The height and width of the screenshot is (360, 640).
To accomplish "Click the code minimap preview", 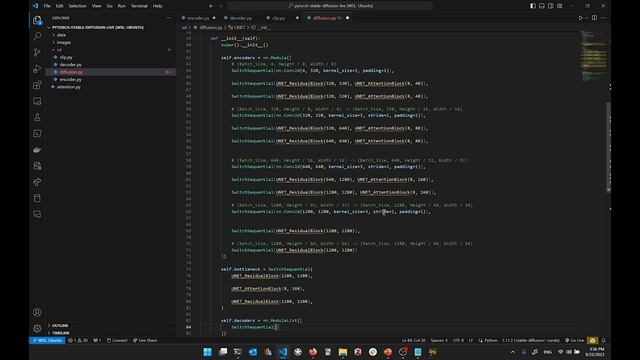I will point(593,55).
